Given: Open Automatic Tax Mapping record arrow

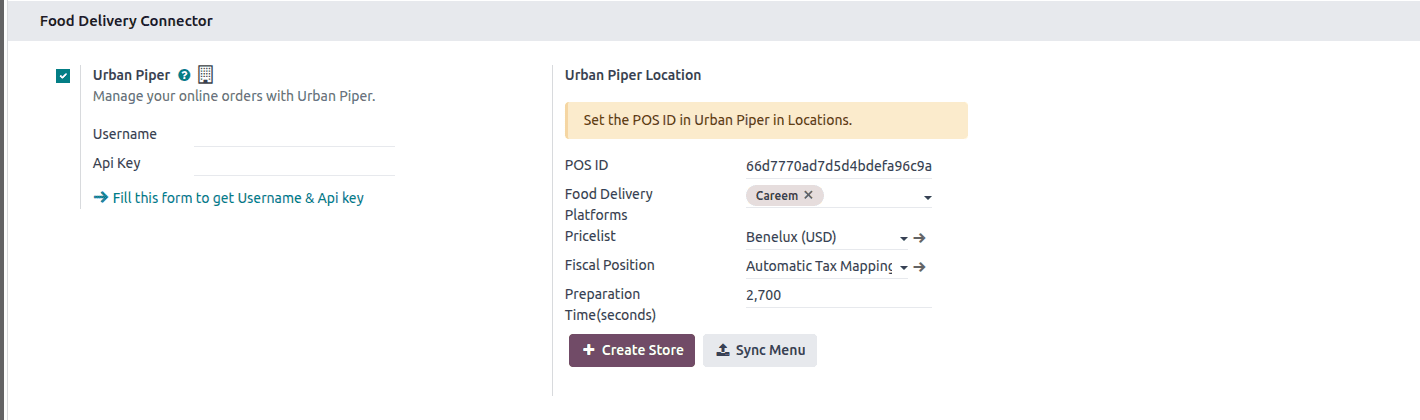Looking at the screenshot, I should (920, 267).
